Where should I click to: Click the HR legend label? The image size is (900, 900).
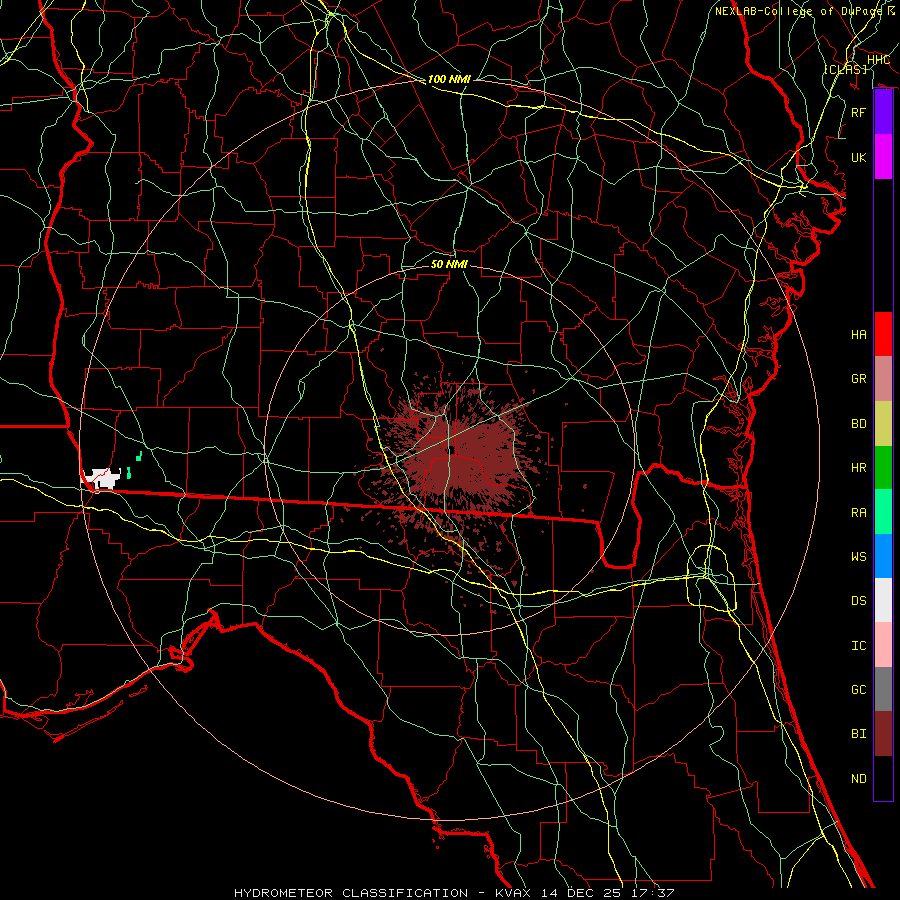coord(859,468)
